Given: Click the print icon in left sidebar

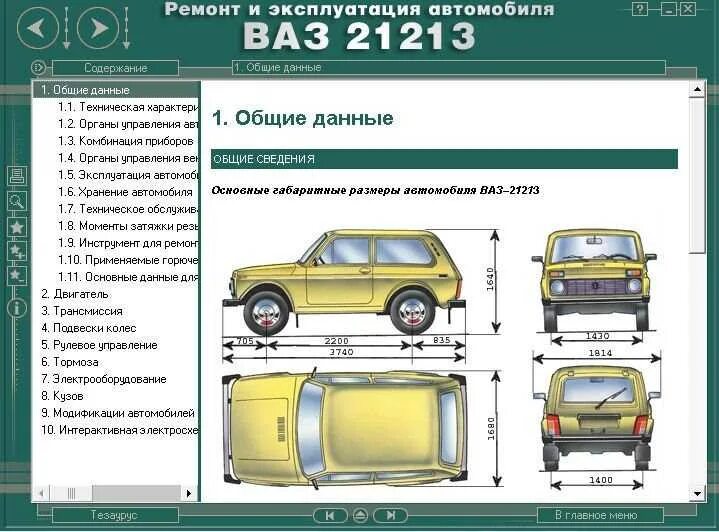Looking at the screenshot, I should point(17,176).
